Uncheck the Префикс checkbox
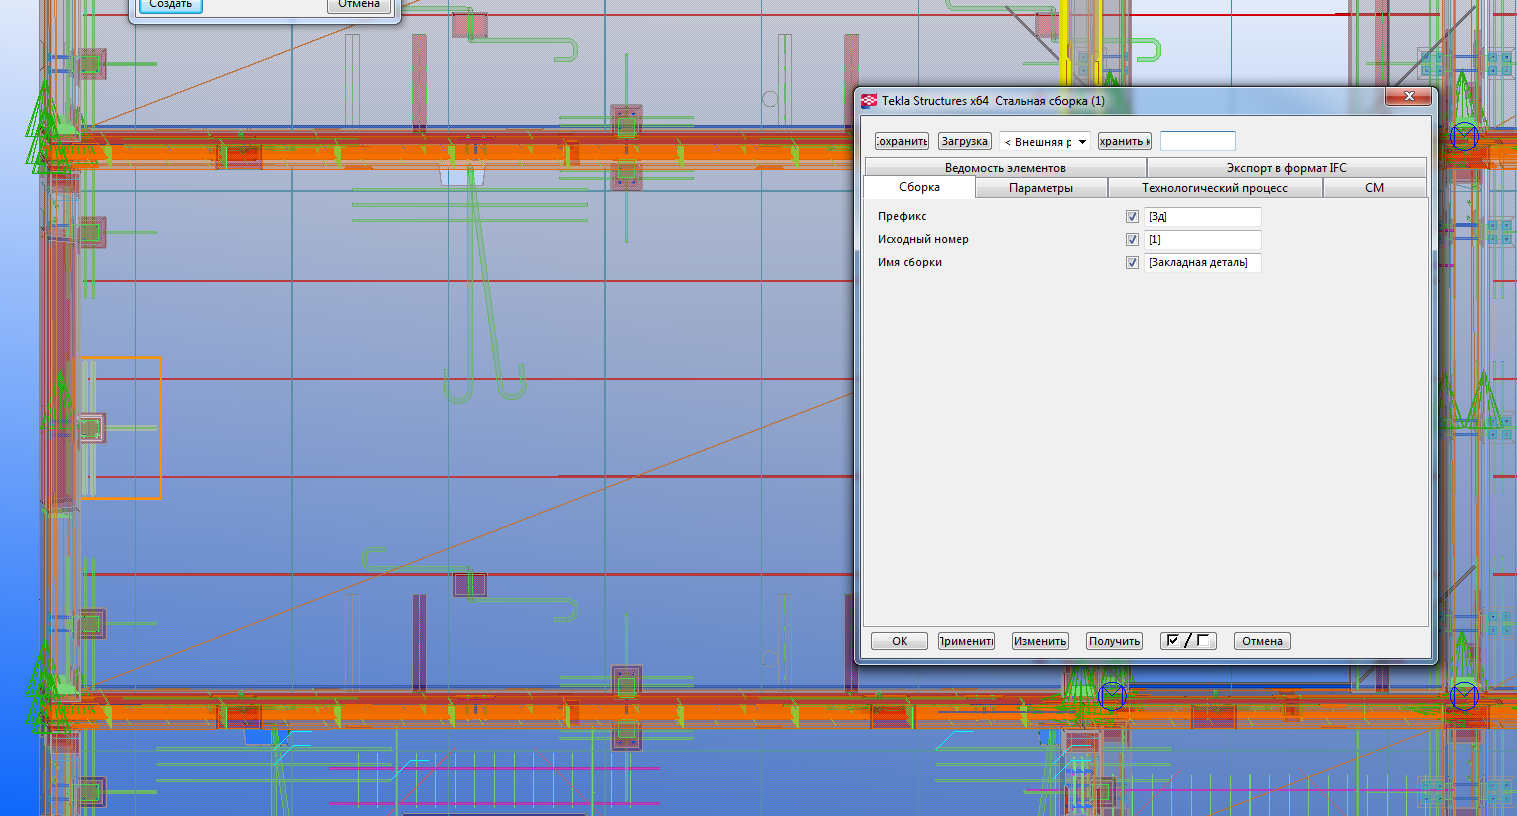 tap(1132, 217)
